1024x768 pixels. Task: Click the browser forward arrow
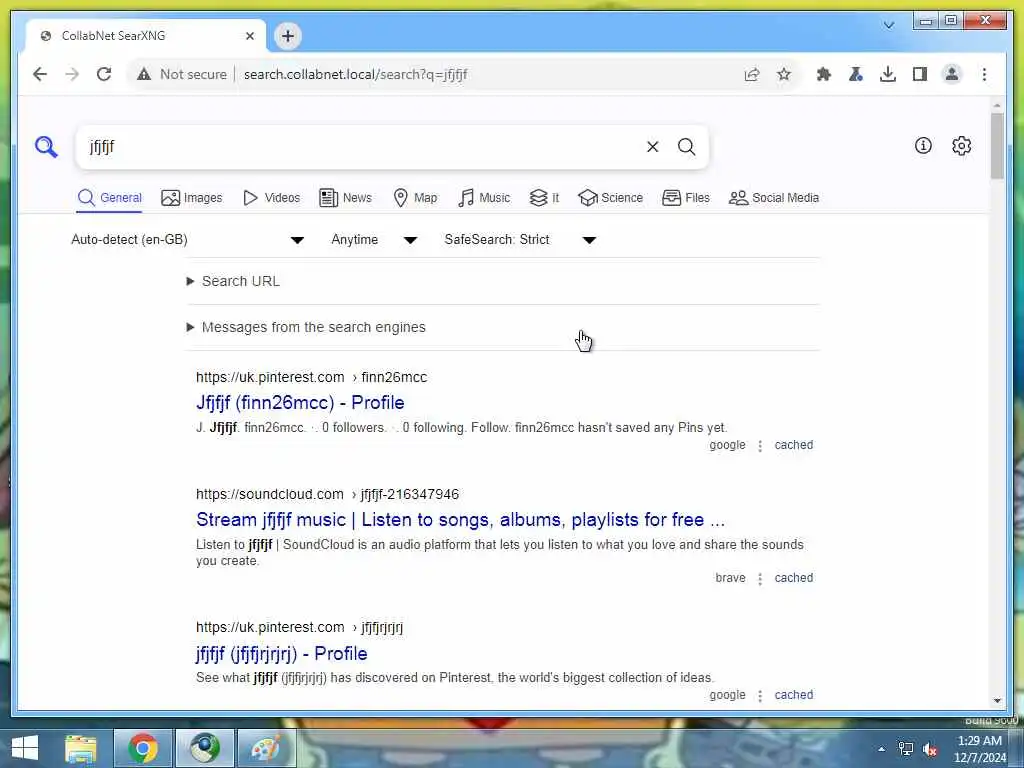(x=72, y=74)
